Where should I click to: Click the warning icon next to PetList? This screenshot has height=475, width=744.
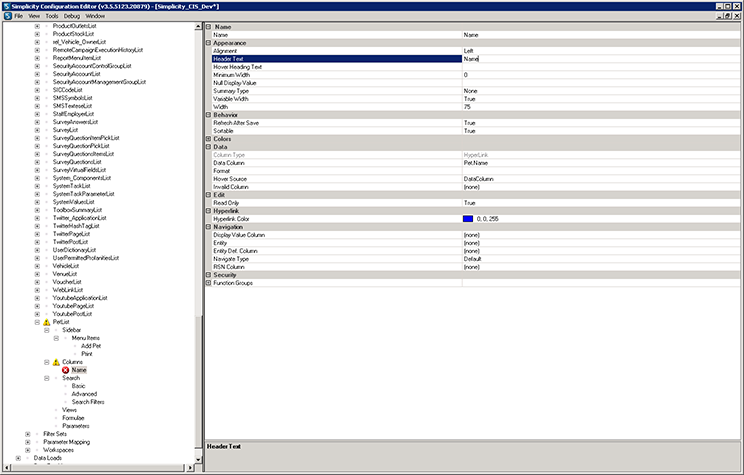click(46, 322)
